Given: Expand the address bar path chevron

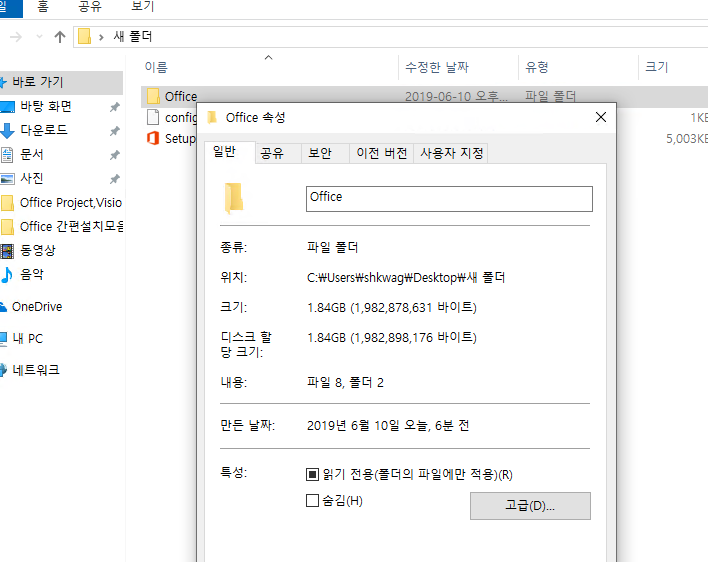Looking at the screenshot, I should pyautogui.click(x=101, y=37).
